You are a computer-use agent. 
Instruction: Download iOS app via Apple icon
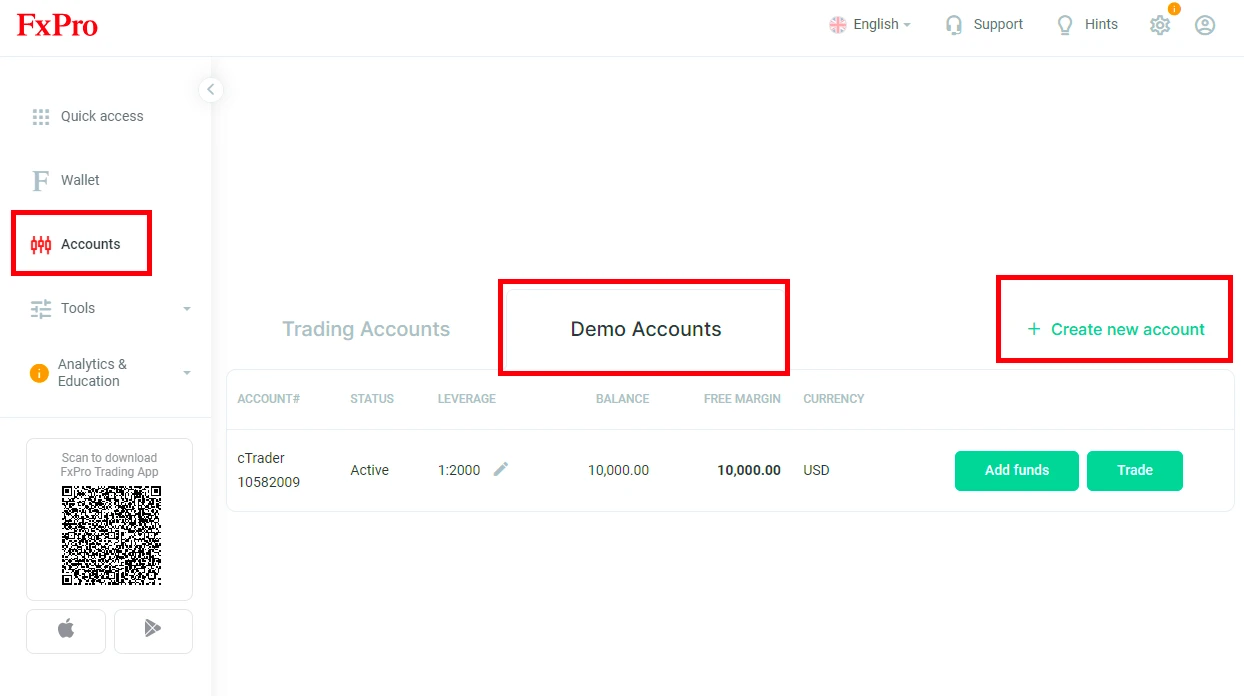[65, 630]
